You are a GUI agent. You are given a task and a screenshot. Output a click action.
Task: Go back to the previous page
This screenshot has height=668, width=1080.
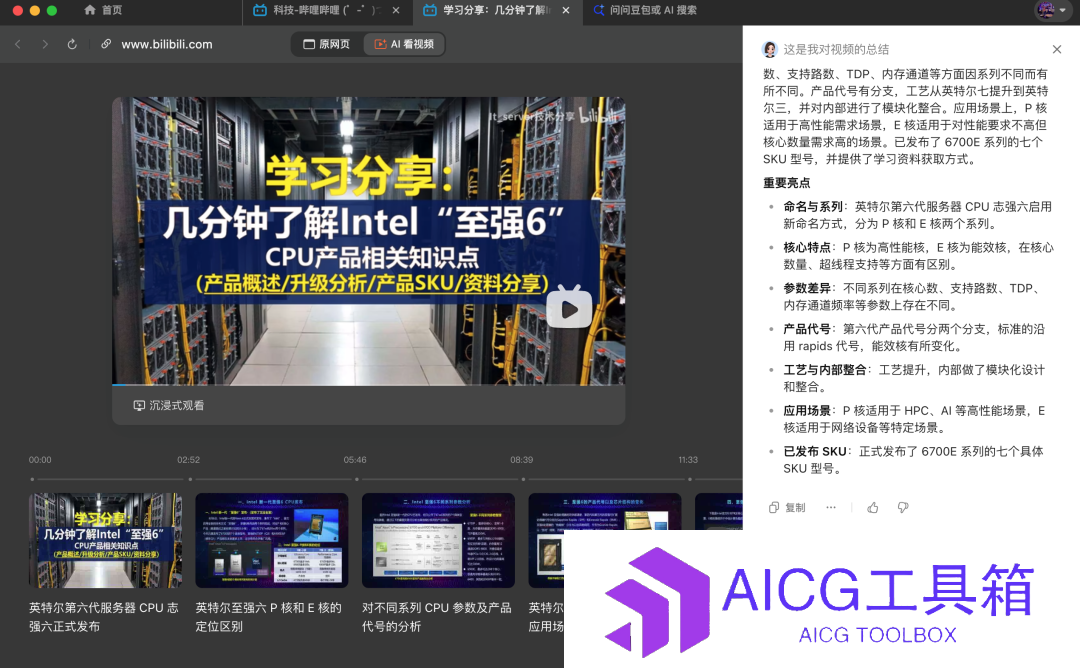pyautogui.click(x=18, y=44)
